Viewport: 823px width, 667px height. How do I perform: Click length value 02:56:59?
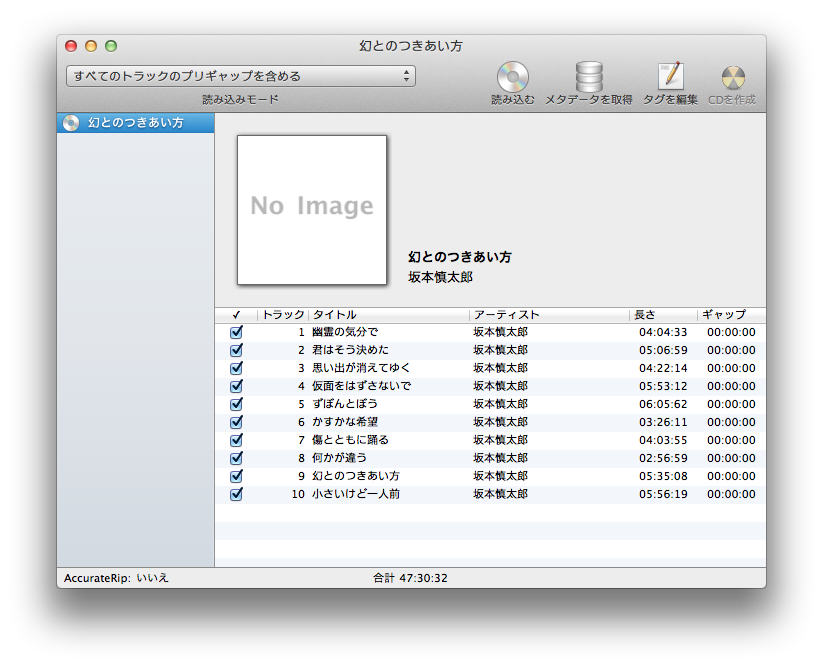pos(663,458)
